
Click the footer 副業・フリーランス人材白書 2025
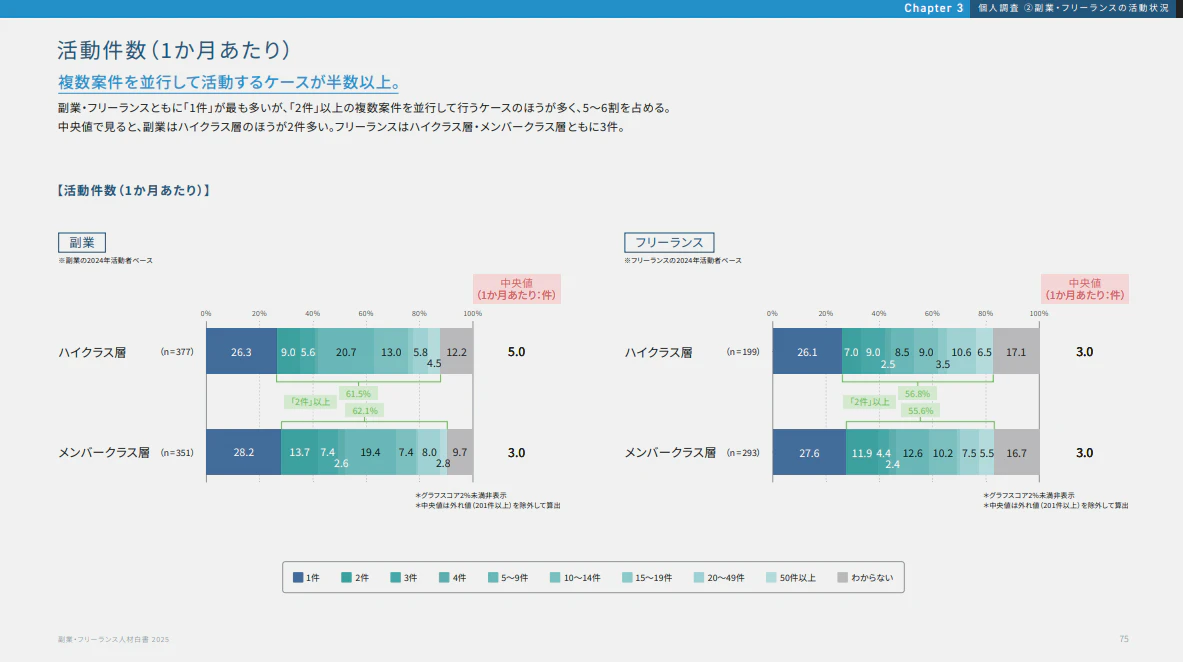tap(114, 639)
